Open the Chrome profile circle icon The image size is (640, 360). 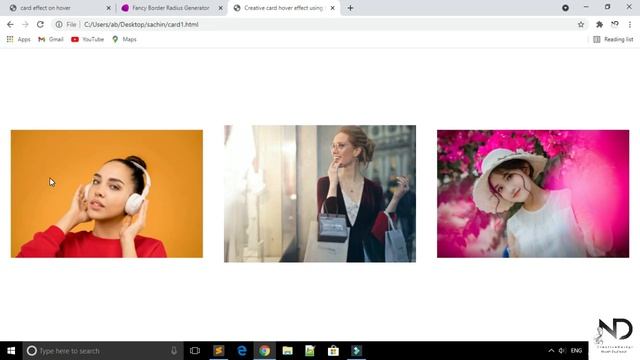pos(565,8)
